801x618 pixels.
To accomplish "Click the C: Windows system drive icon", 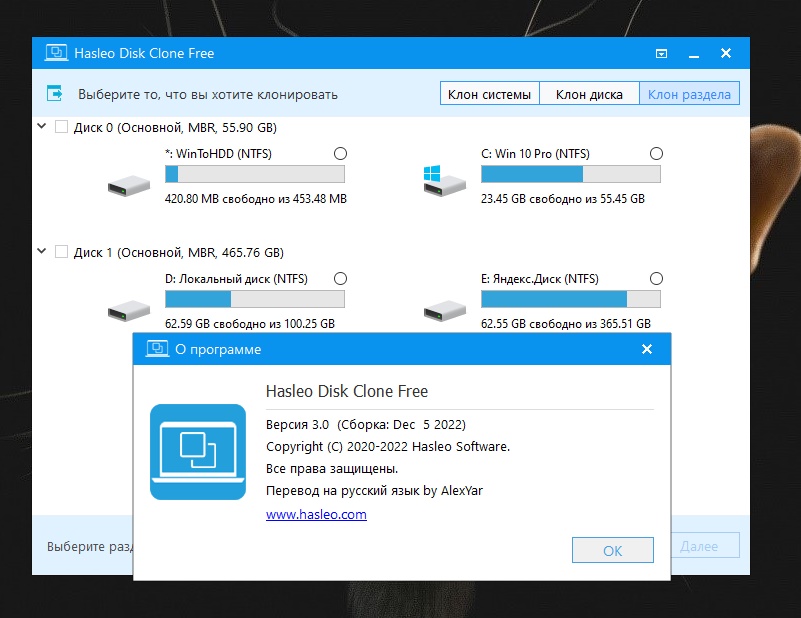I will pyautogui.click(x=444, y=181).
